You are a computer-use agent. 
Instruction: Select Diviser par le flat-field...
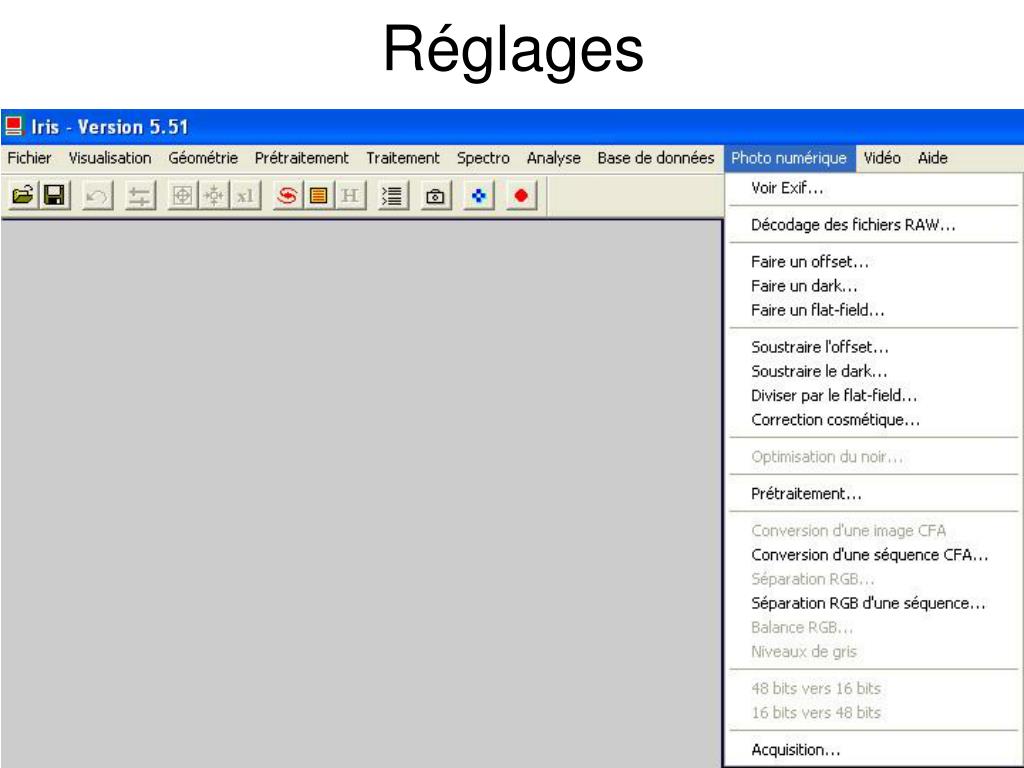[873, 395]
